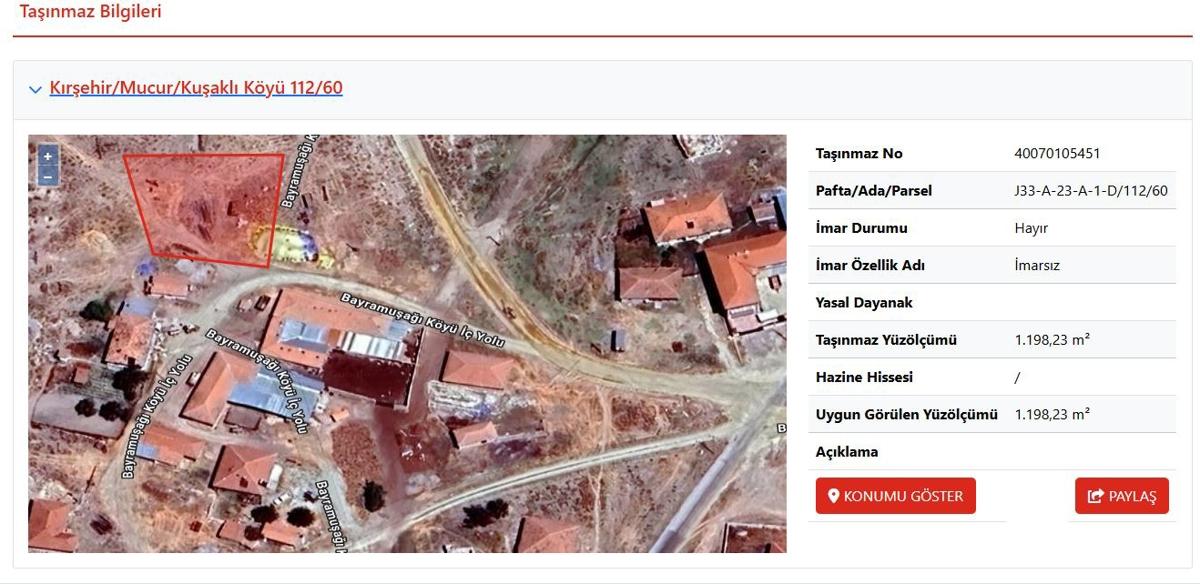The width and height of the screenshot is (1200, 584).
Task: Click the location pin icon in Konumu Göster
Action: 833,496
